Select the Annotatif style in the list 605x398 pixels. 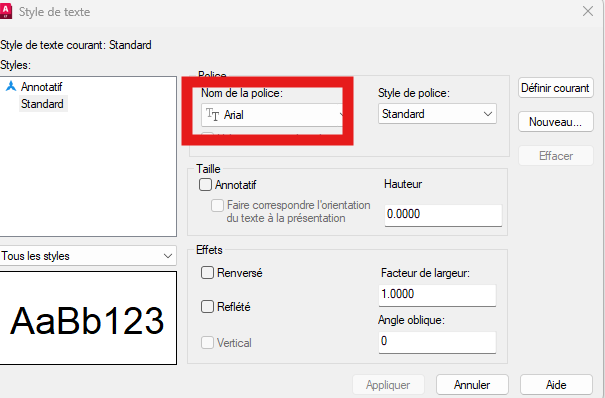pos(41,87)
